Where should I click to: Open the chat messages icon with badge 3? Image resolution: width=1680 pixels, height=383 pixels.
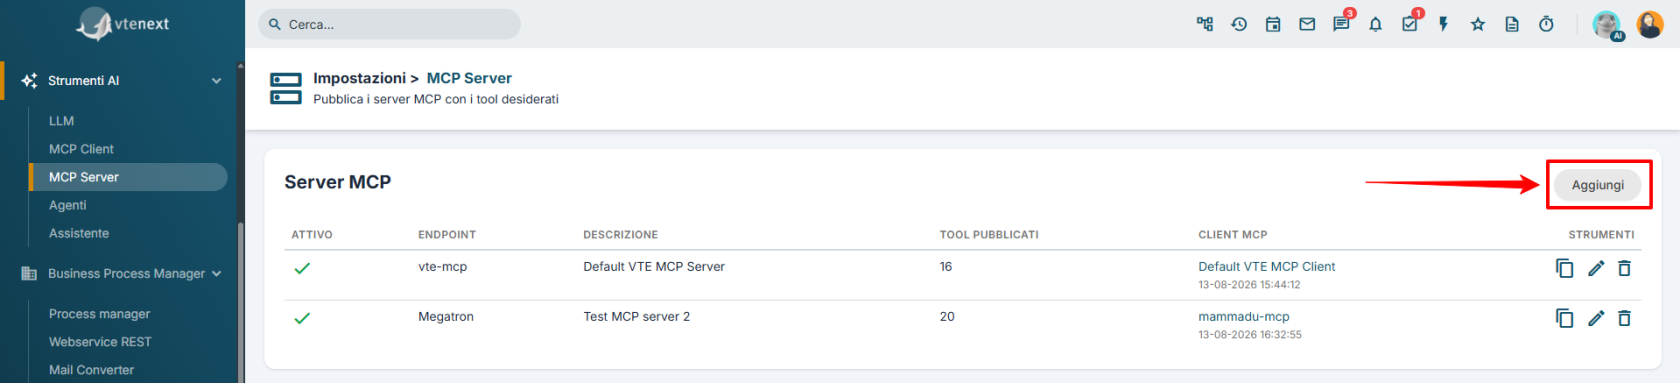(x=1342, y=23)
